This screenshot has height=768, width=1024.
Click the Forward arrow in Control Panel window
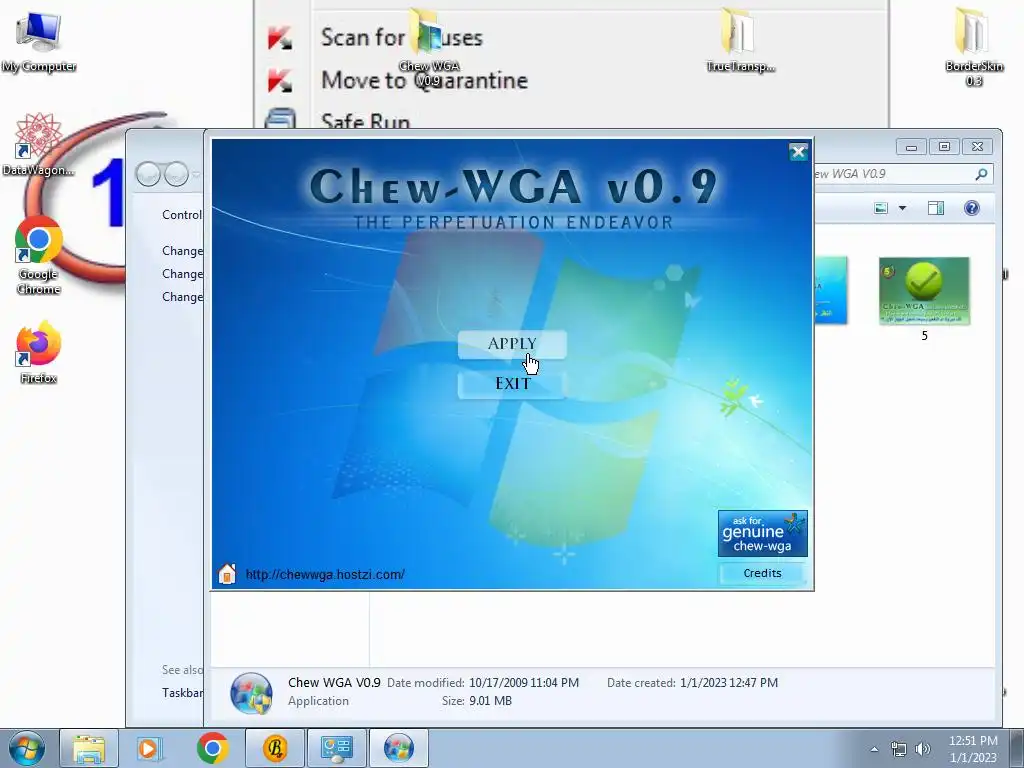coord(176,174)
